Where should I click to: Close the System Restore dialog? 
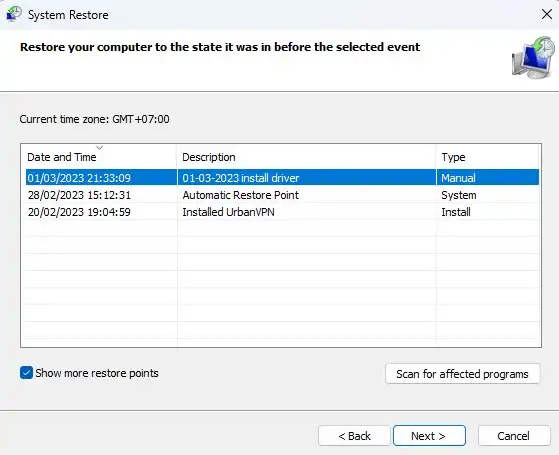pyautogui.click(x=547, y=14)
